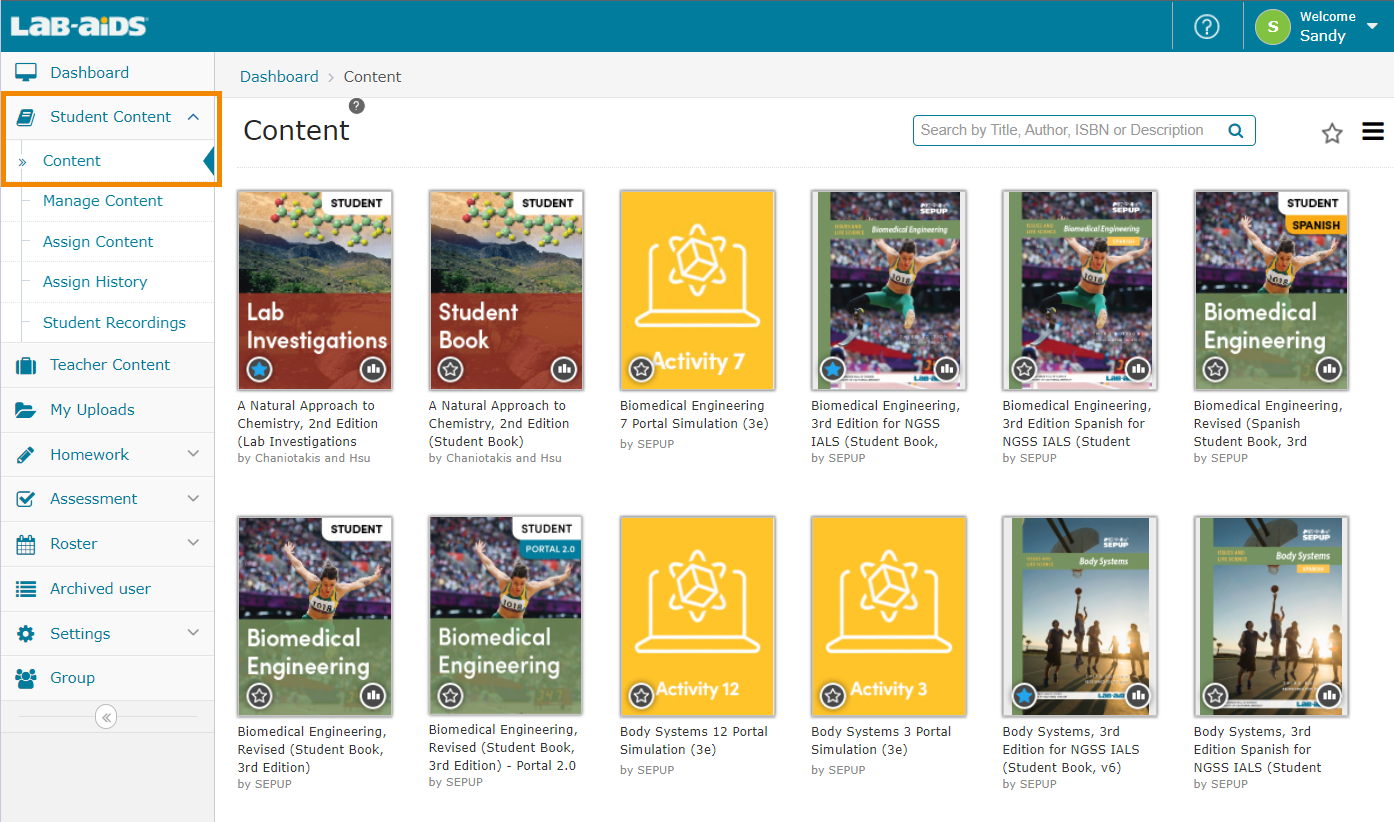Click the search magnifier icon in search box
The width and height of the screenshot is (1394, 822).
(1236, 131)
